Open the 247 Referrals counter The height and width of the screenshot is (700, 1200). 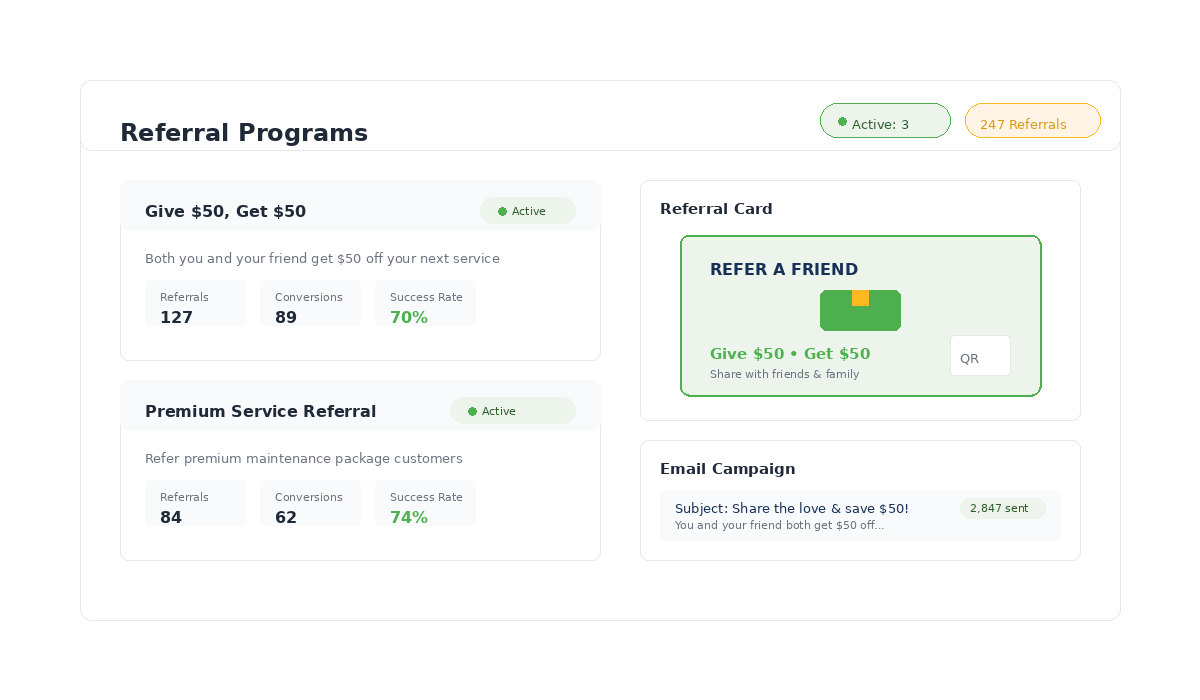click(1032, 121)
